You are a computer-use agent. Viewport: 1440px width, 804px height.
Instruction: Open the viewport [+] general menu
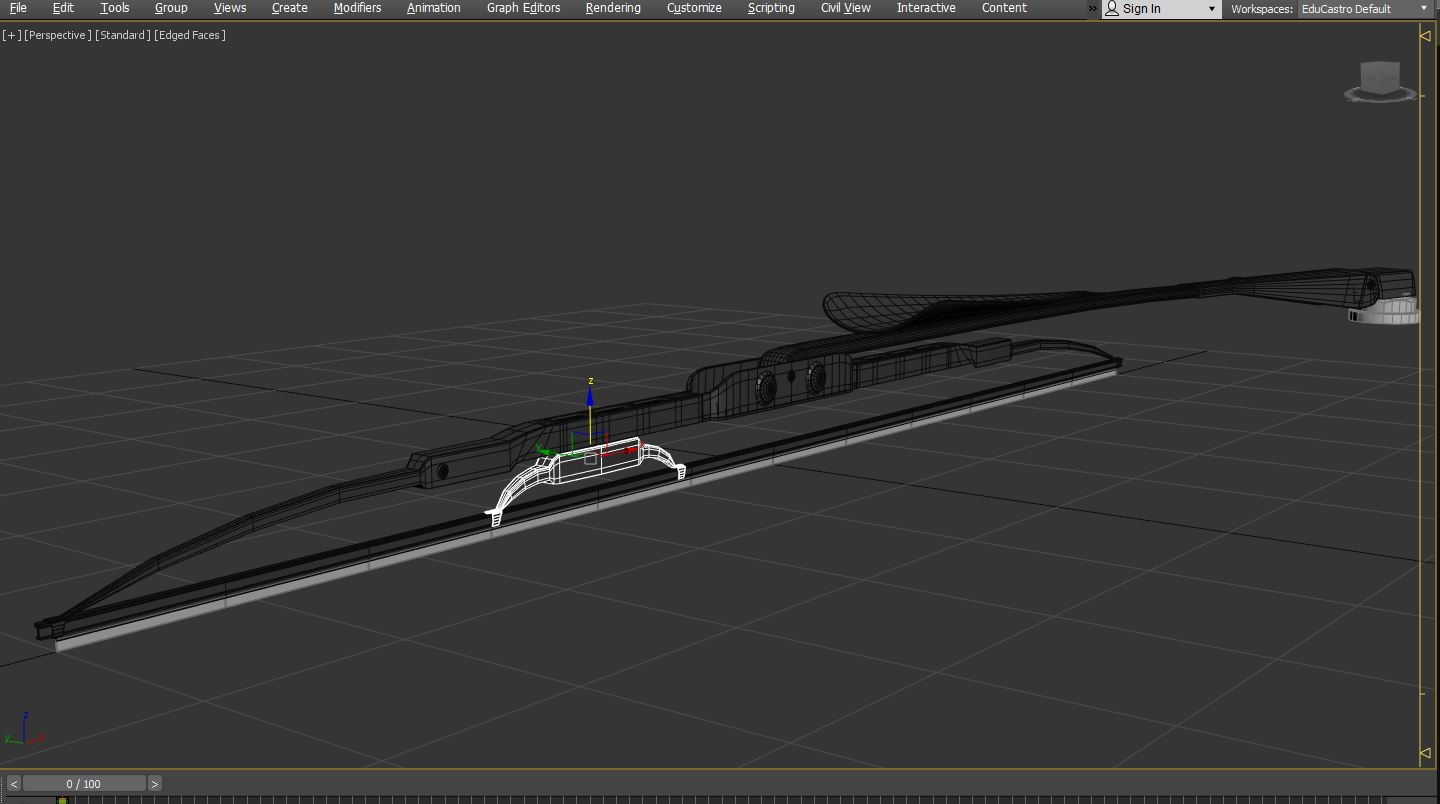click(12, 35)
